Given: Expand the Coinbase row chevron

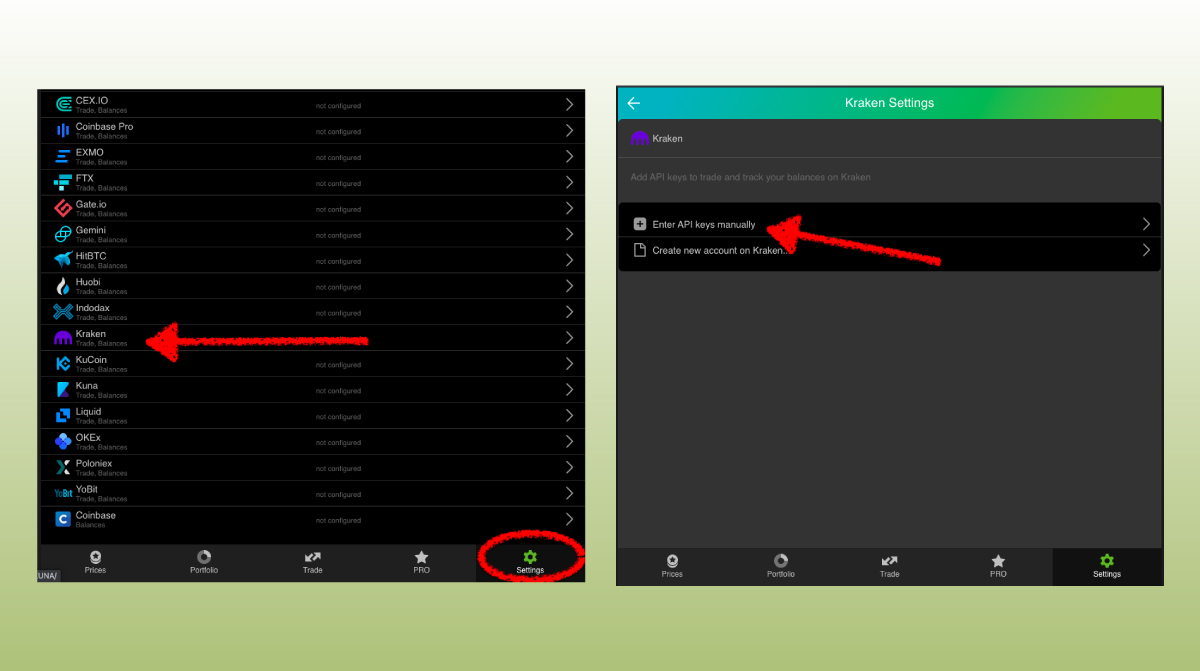Looking at the screenshot, I should coord(569,519).
